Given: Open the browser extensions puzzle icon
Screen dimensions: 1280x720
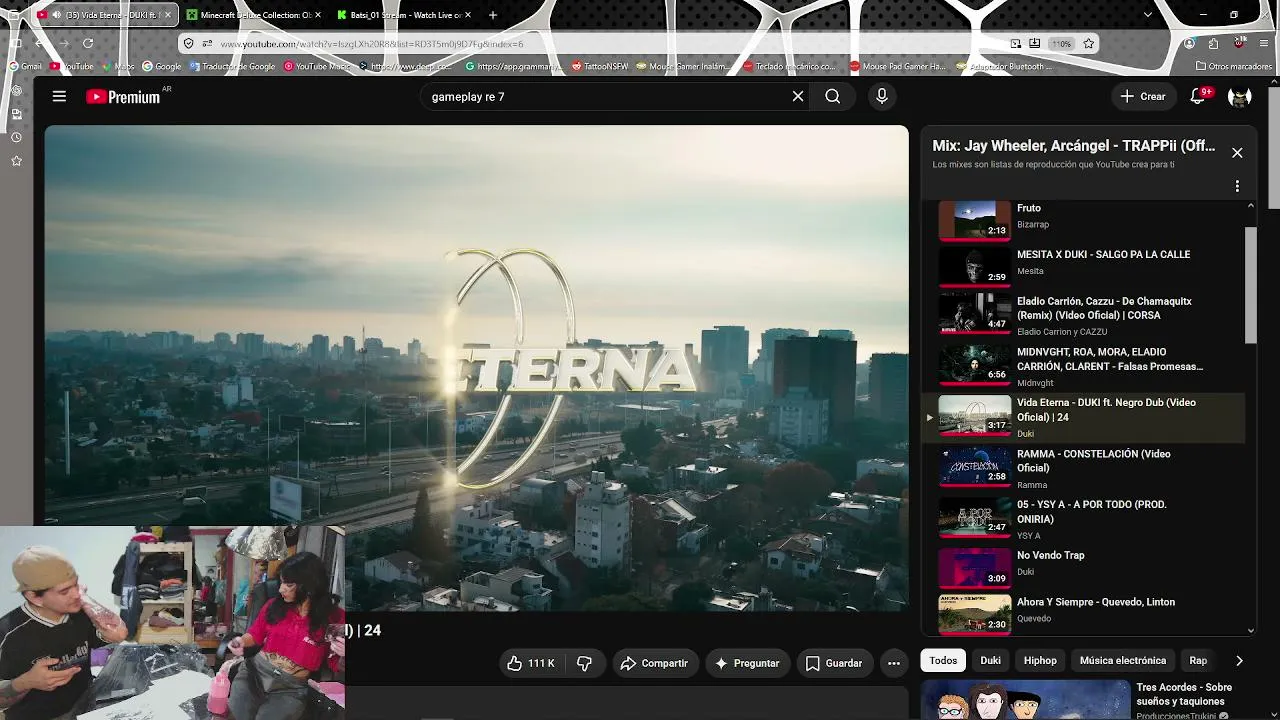Looking at the screenshot, I should 1213,43.
